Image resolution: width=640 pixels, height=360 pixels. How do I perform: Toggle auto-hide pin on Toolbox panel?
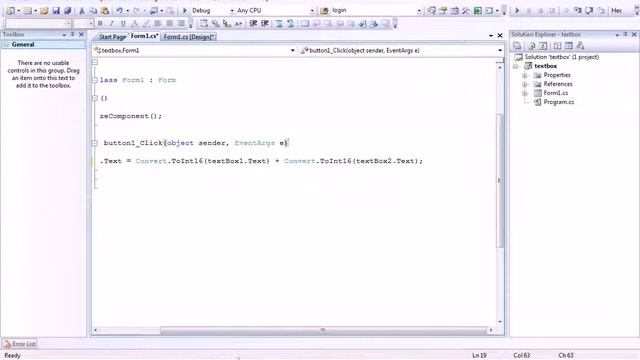[x=72, y=35]
